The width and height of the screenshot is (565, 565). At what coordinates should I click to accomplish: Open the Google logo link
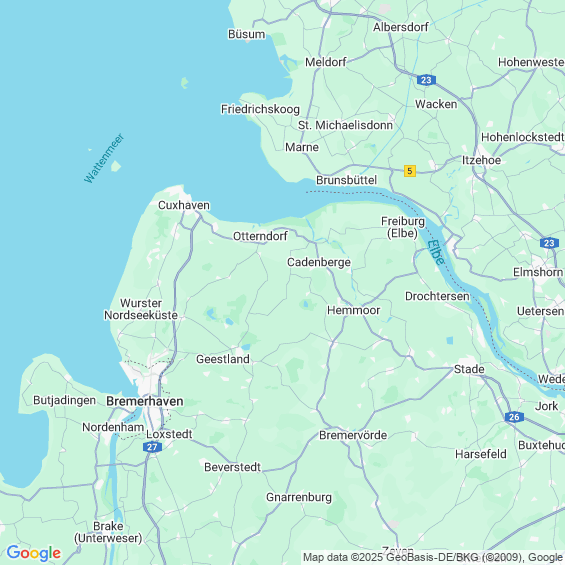point(34,553)
